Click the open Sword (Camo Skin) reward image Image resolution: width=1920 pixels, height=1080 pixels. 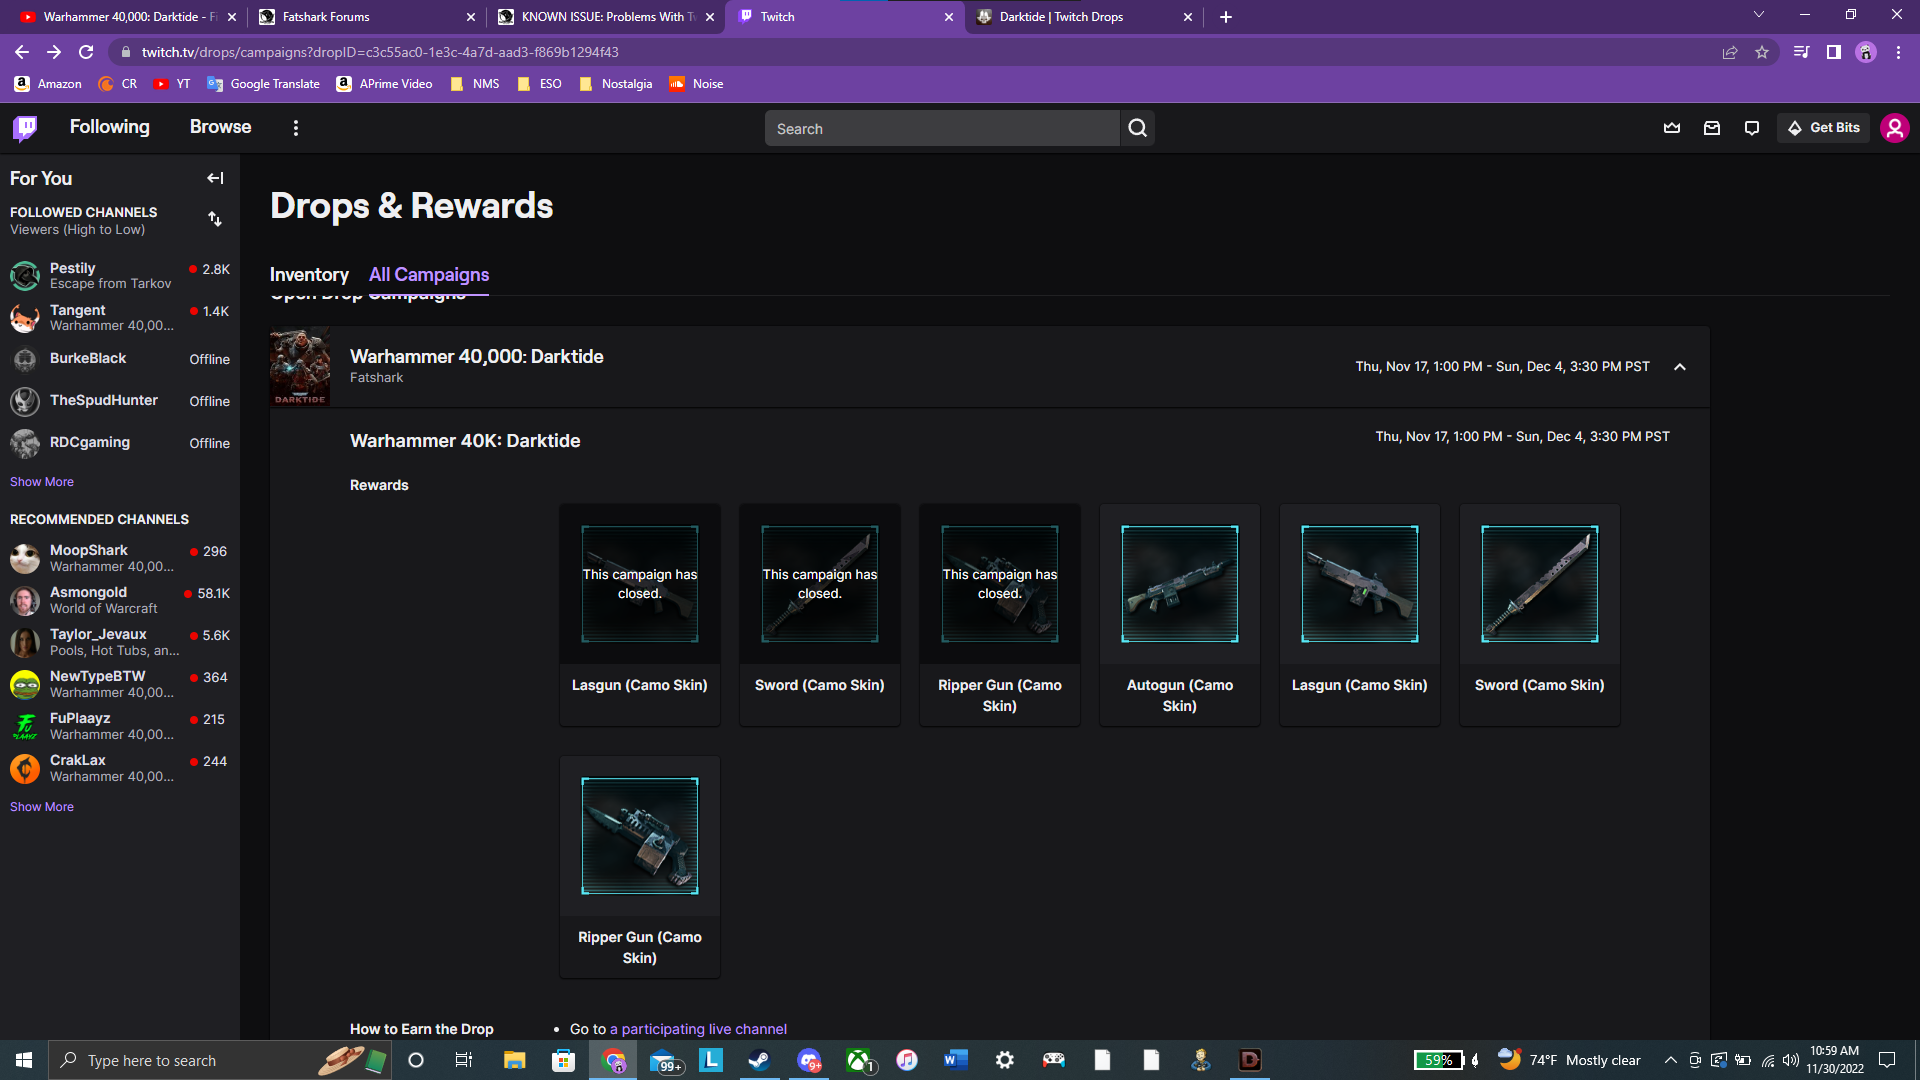[1540, 584]
